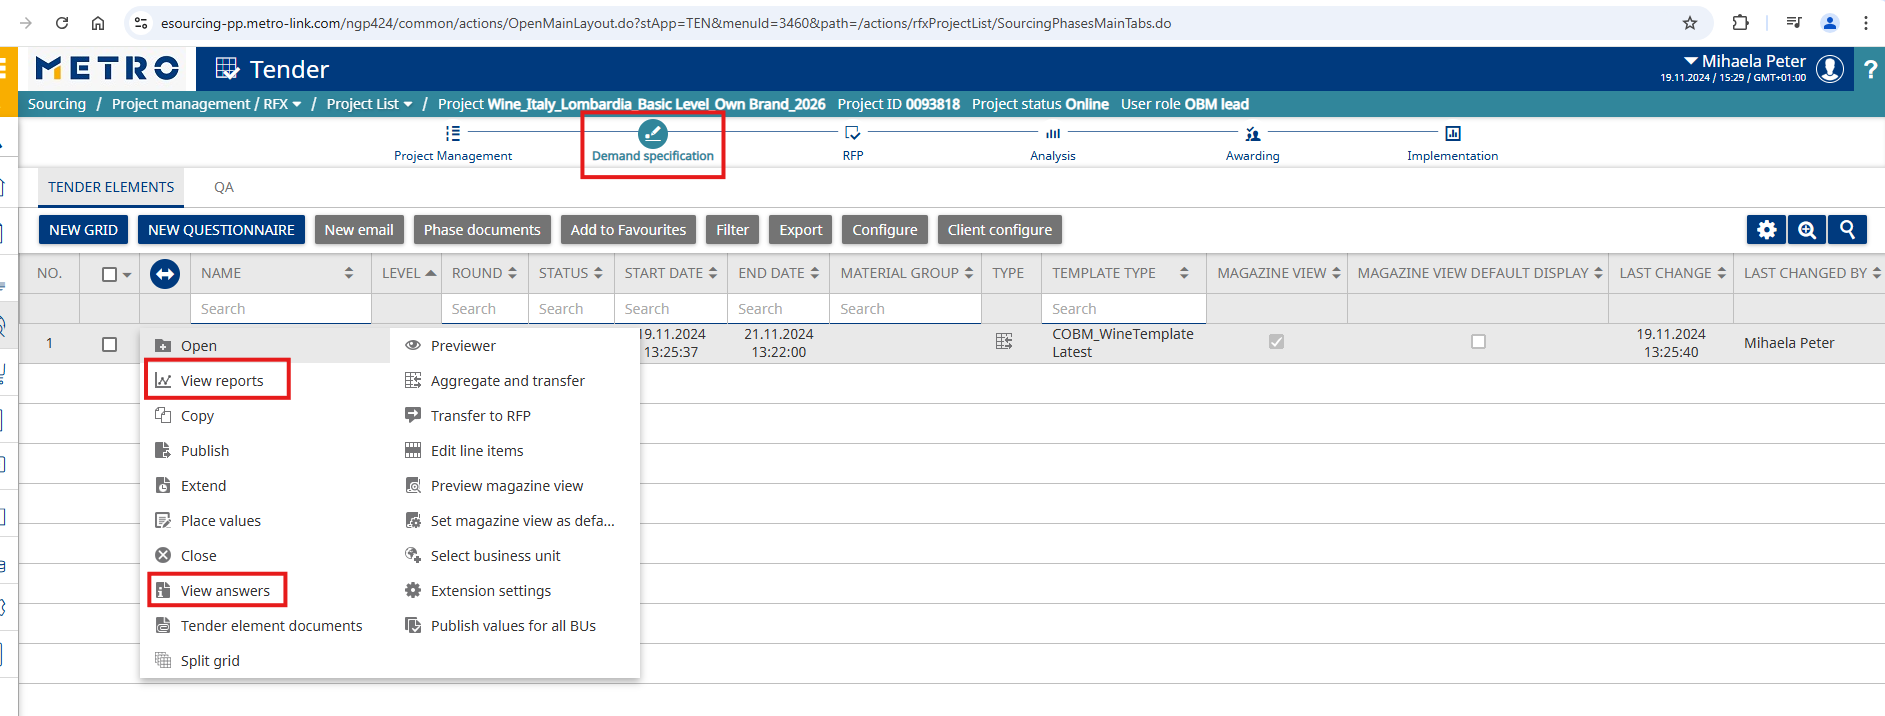Open the select-all checkbox dropdown arrow
This screenshot has height=716, width=1885.
[127, 275]
